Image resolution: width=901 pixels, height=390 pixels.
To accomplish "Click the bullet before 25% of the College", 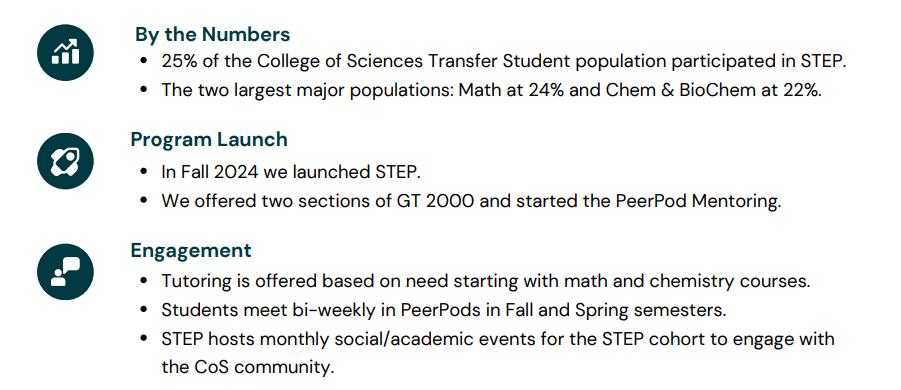I will point(144,62).
